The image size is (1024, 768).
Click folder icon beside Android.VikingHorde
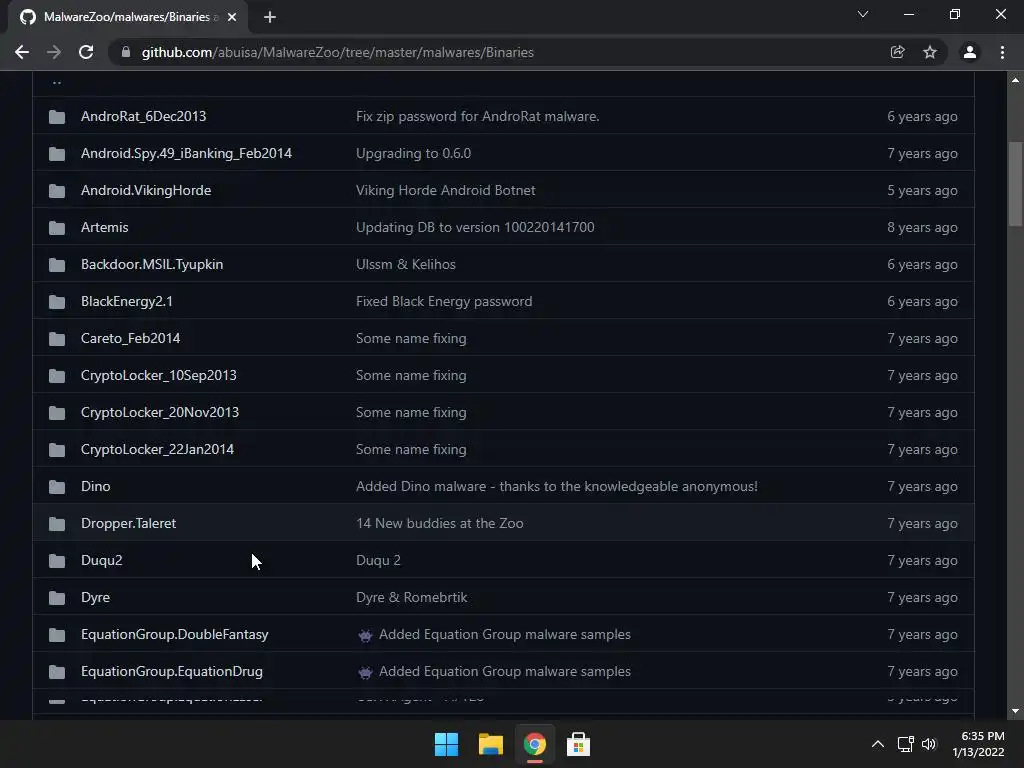click(57, 191)
